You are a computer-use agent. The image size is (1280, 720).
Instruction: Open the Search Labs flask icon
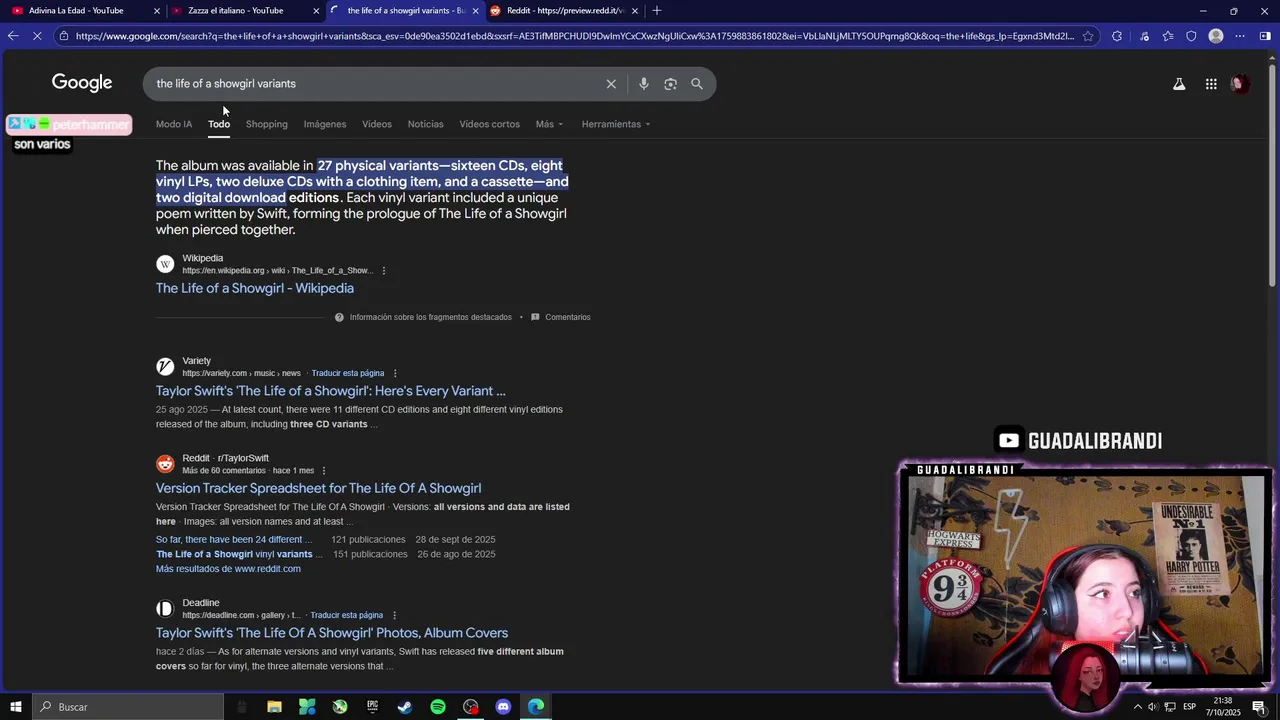[x=1179, y=84]
